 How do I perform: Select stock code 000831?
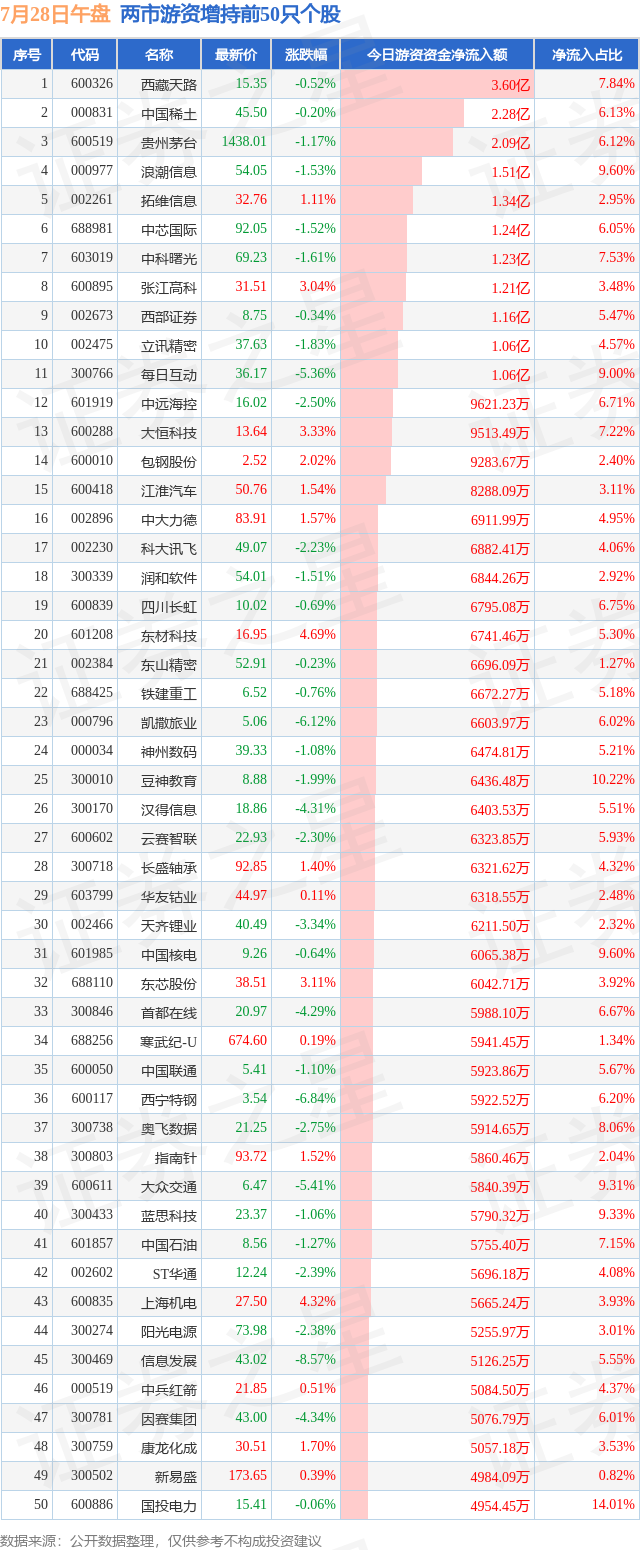click(92, 114)
